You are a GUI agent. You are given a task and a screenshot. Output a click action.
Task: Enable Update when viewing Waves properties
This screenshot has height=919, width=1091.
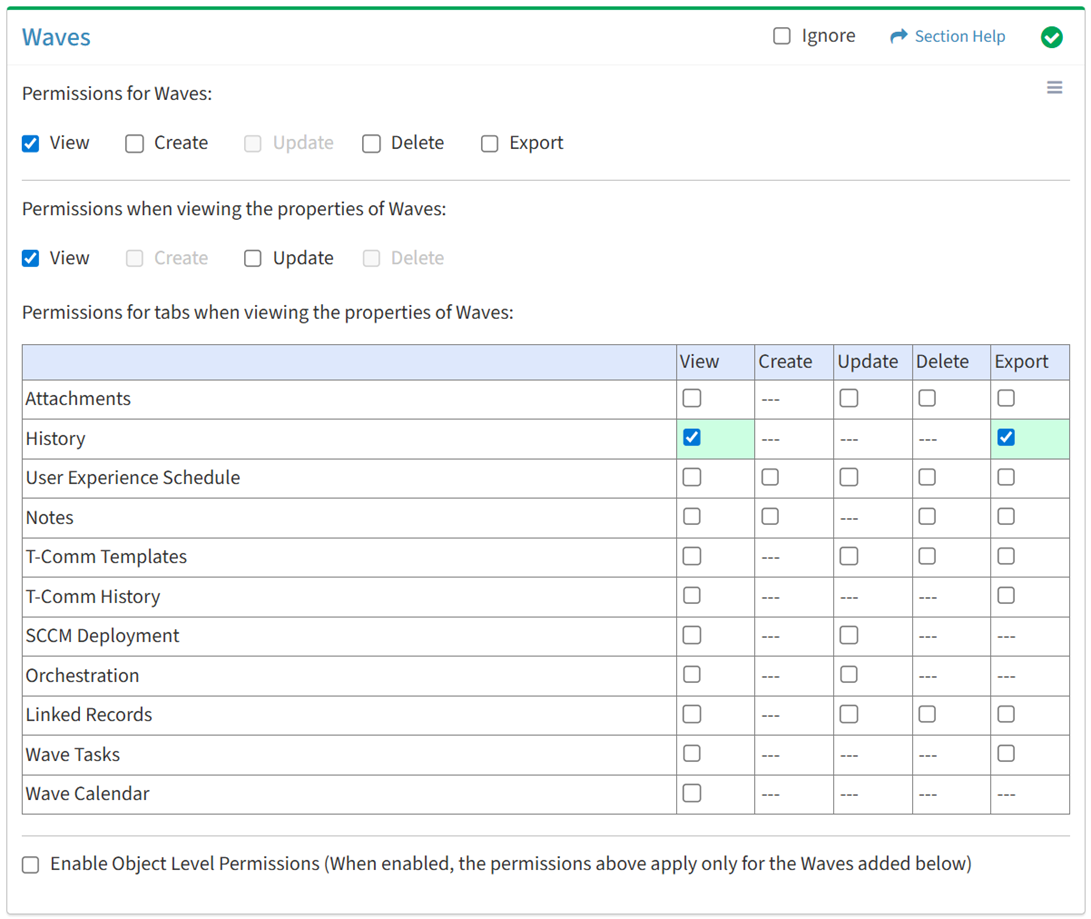click(x=253, y=259)
